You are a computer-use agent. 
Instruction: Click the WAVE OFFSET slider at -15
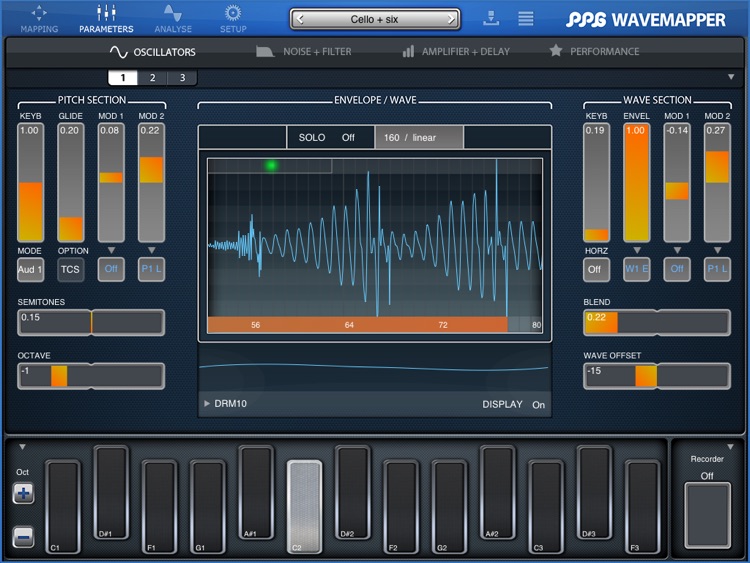657,376
